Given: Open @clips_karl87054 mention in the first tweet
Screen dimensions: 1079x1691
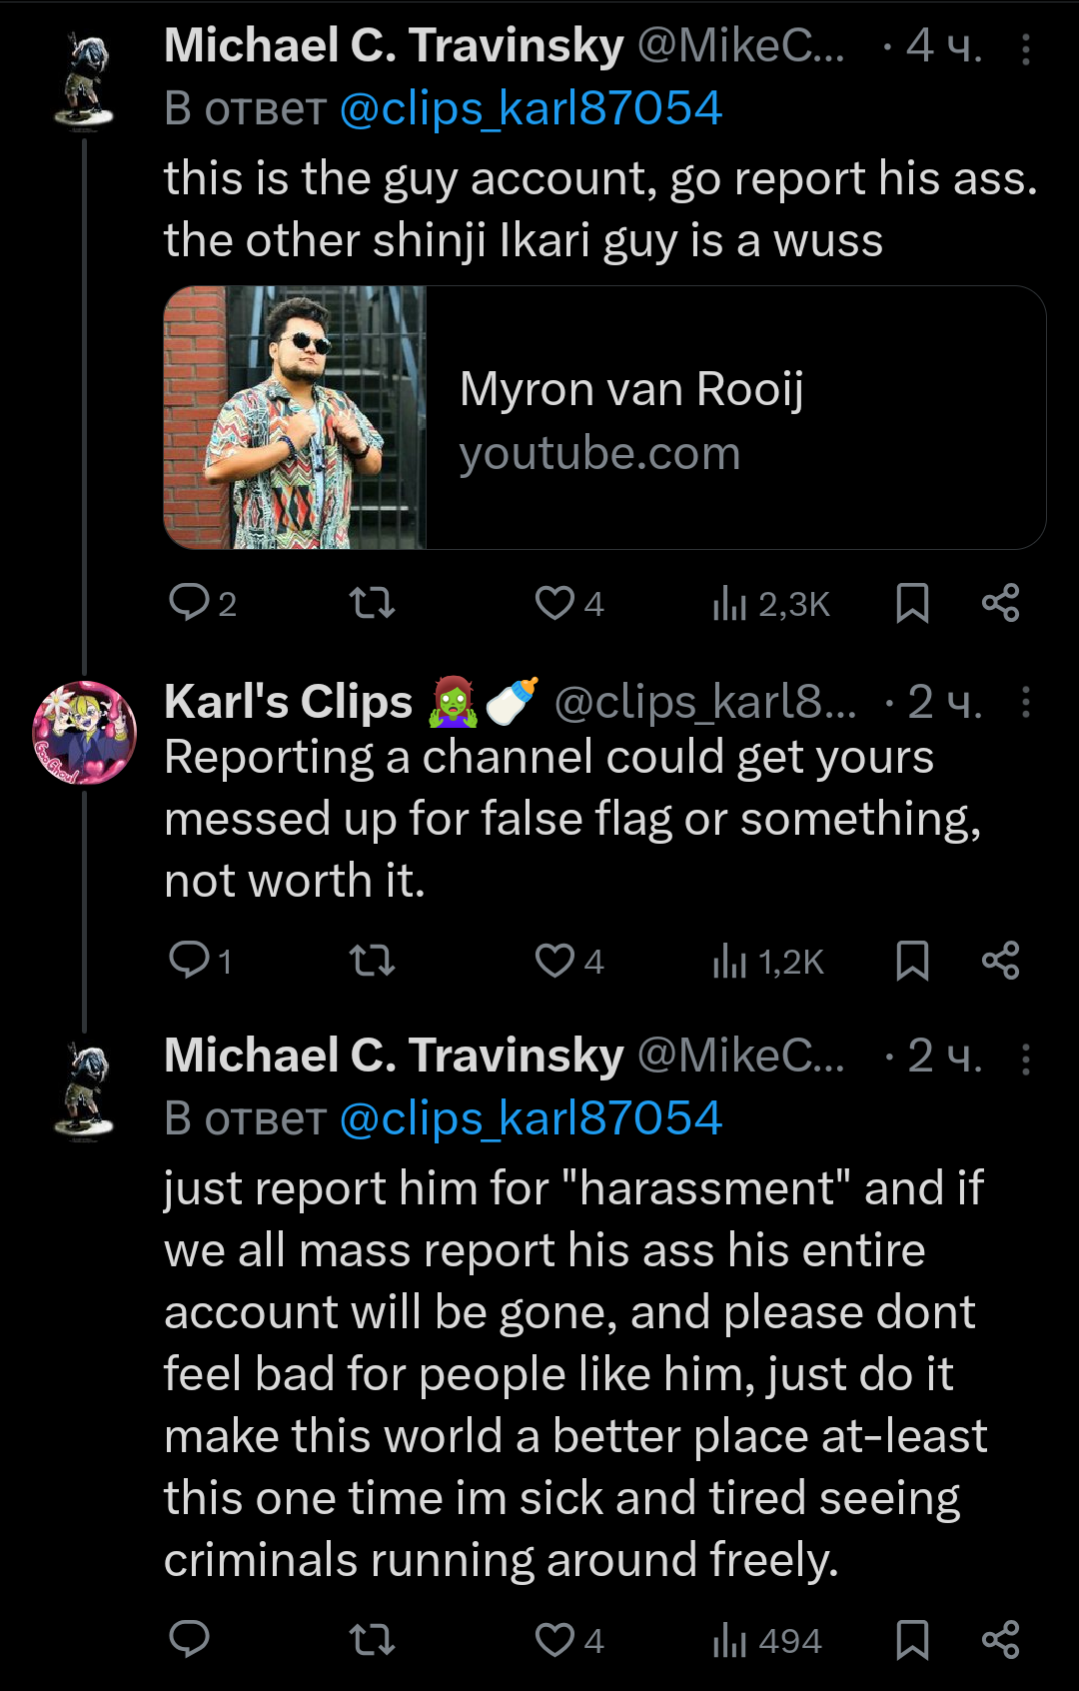Looking at the screenshot, I should [530, 109].
